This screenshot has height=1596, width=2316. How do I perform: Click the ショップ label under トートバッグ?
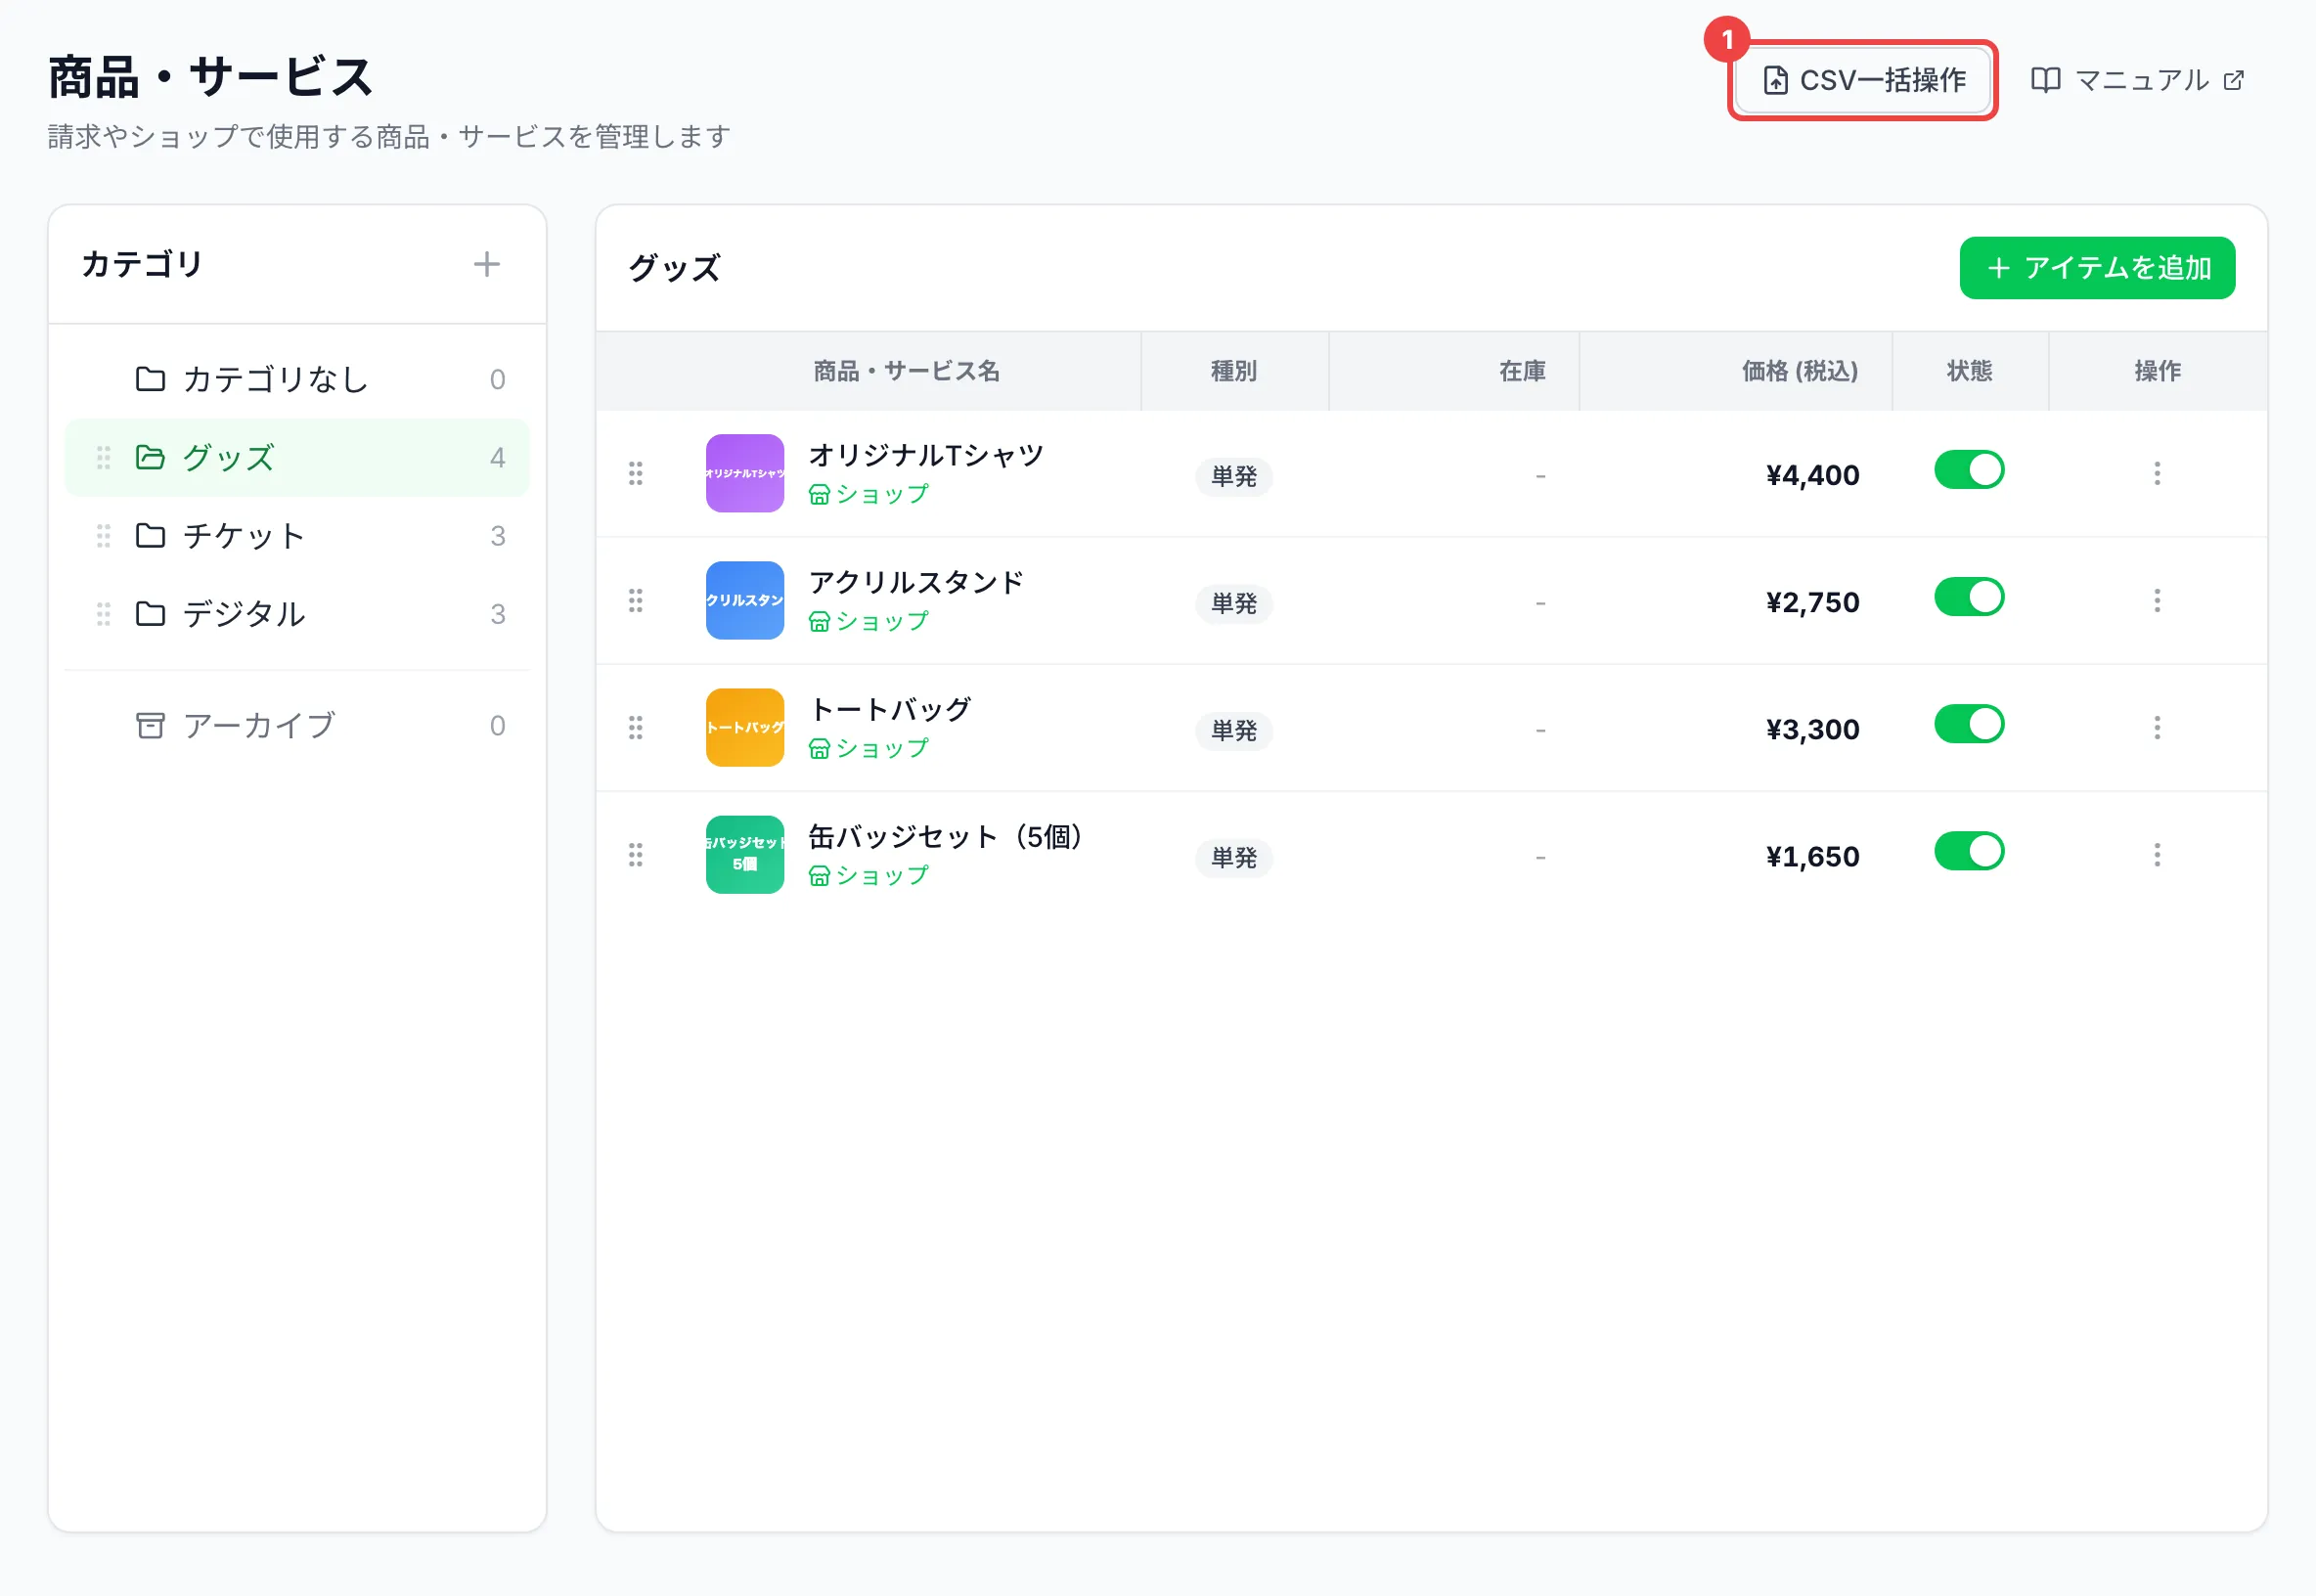[868, 748]
